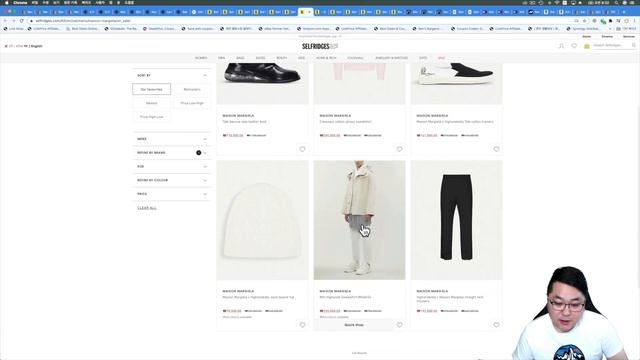640x360 pixels.
Task: Click the search magnifier icon in header
Action: tap(634, 45)
